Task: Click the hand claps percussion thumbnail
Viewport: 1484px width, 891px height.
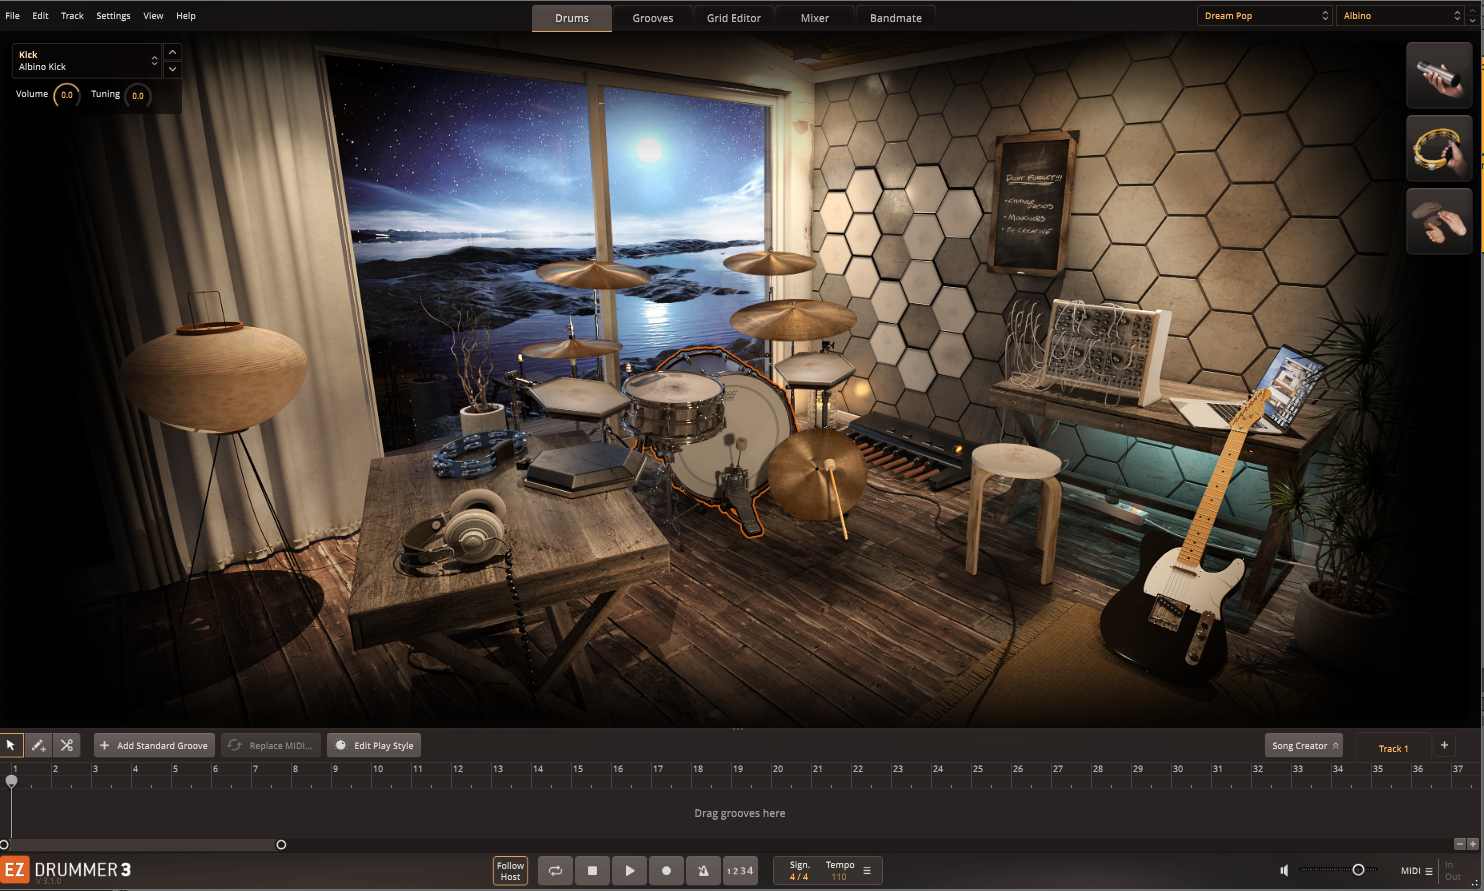Action: [x=1439, y=221]
